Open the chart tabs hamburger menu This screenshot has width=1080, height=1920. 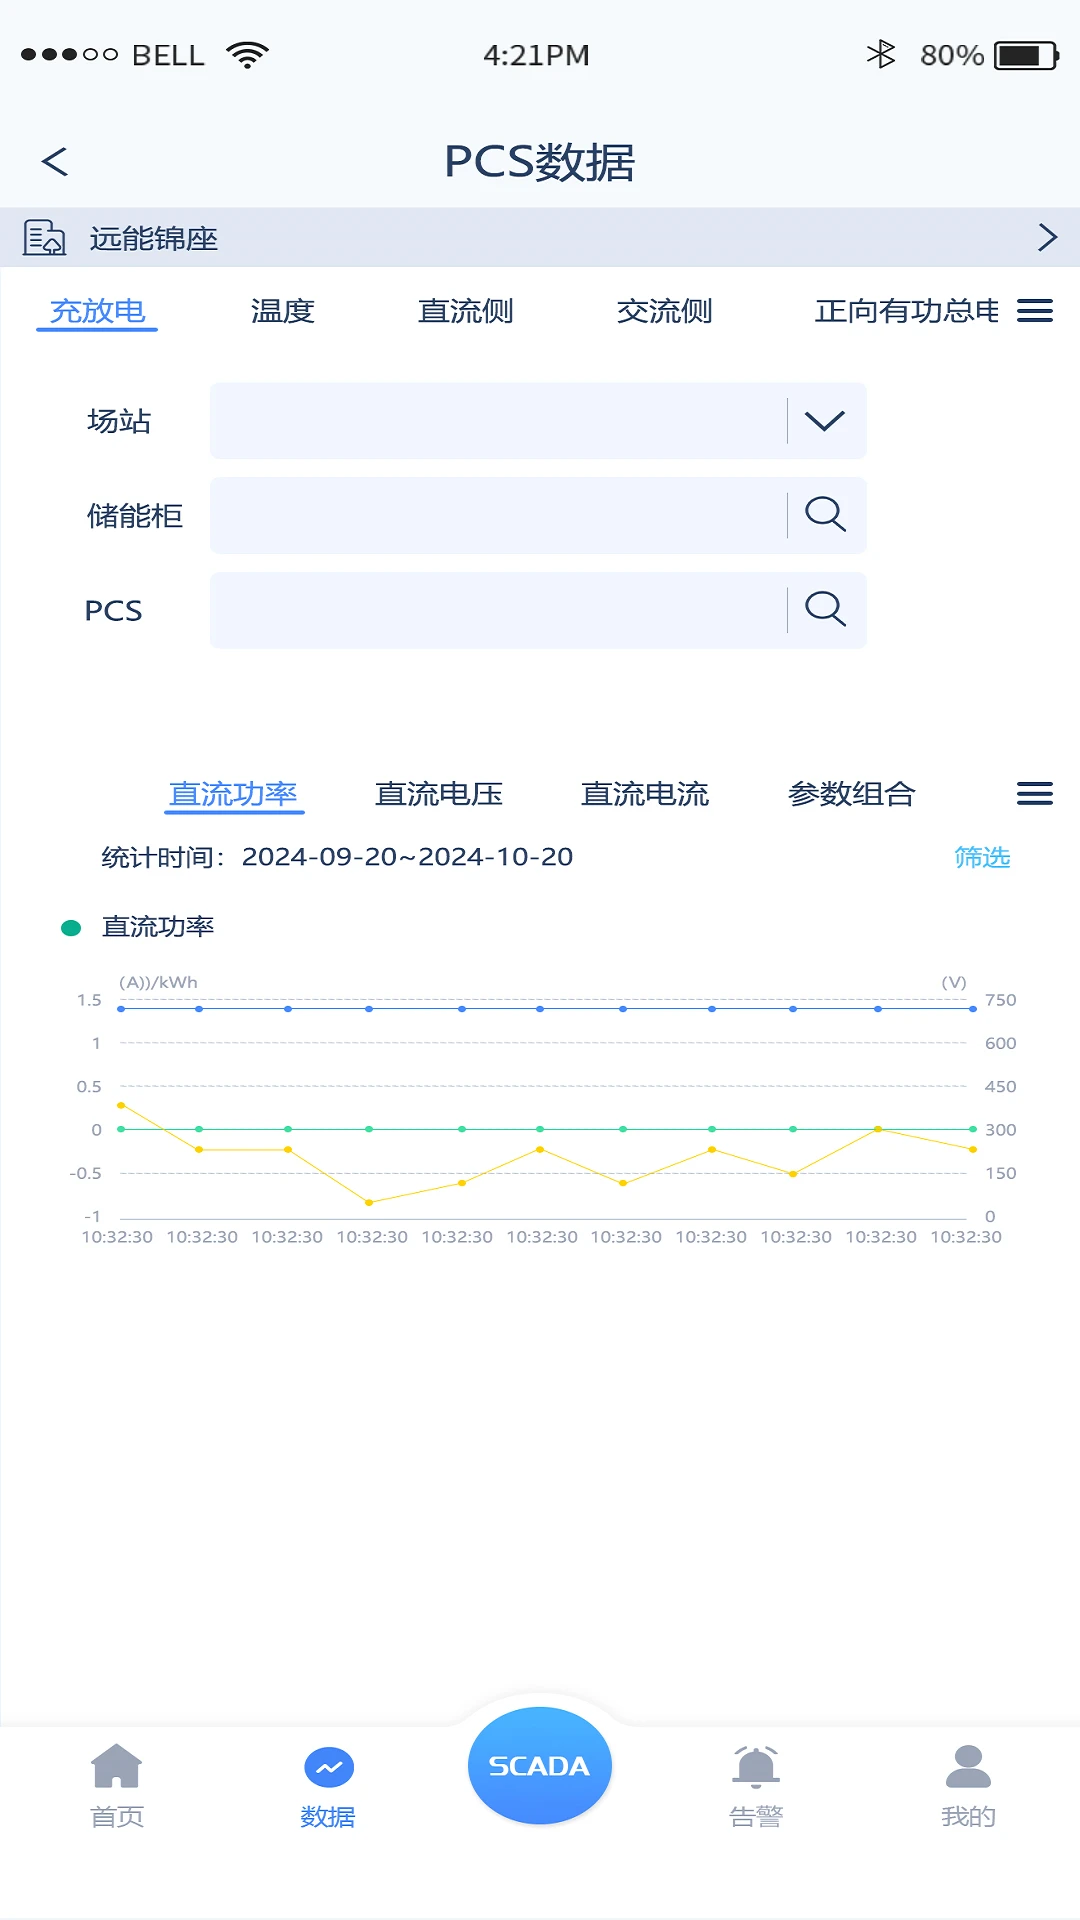click(1034, 794)
